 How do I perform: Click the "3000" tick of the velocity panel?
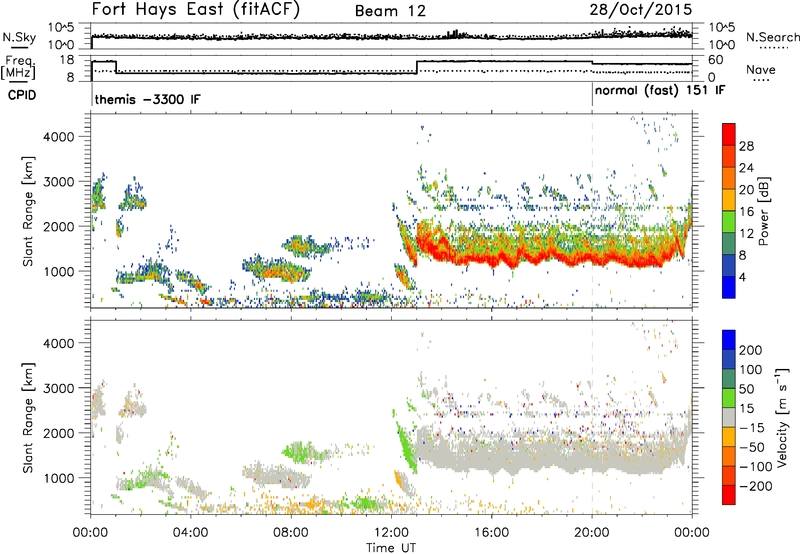click(59, 388)
